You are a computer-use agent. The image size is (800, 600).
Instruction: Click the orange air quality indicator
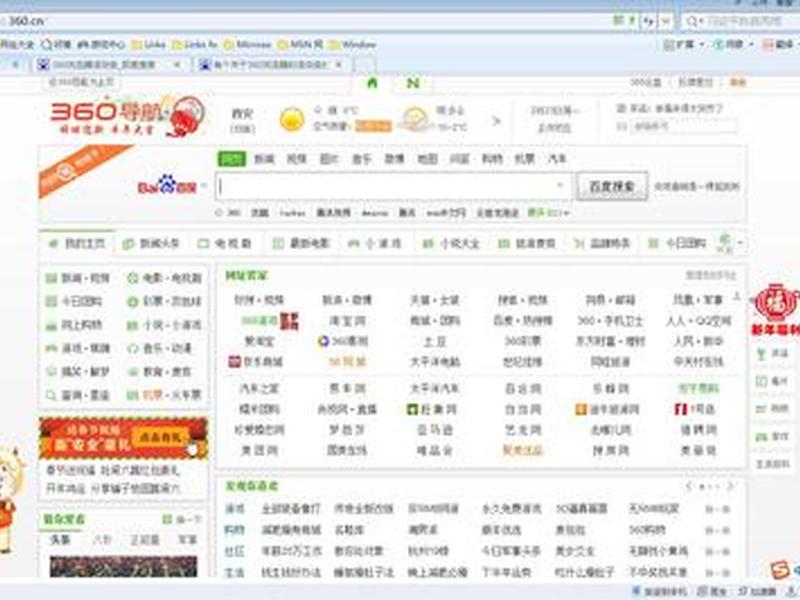pos(373,126)
